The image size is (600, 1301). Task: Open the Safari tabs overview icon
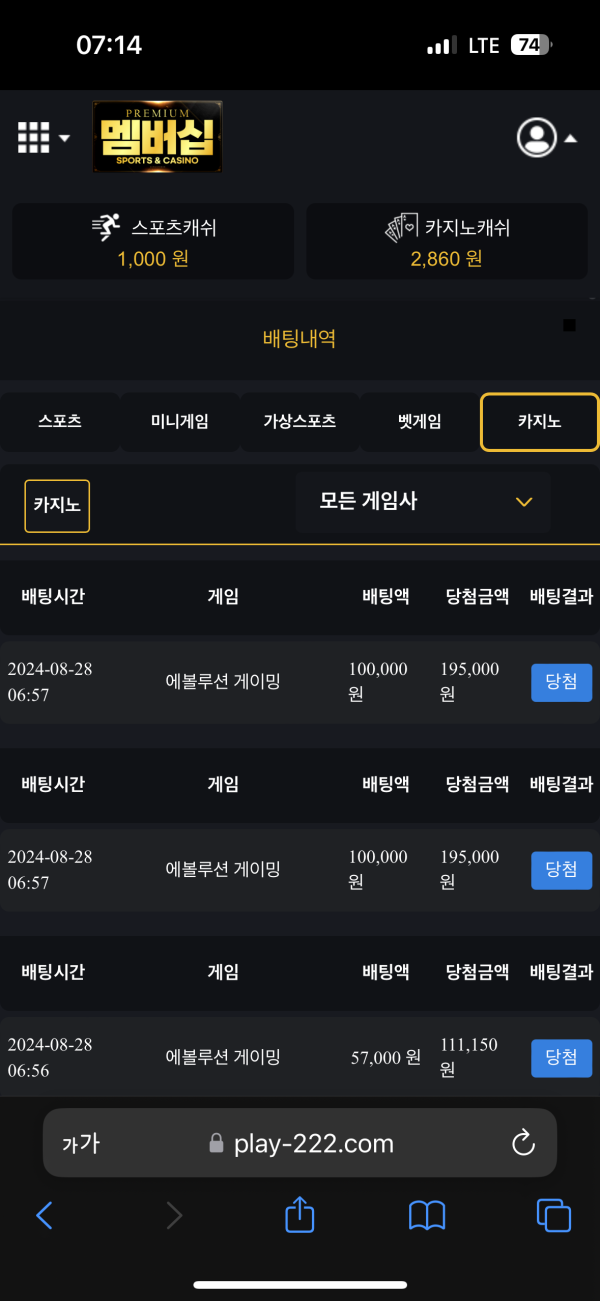coord(554,1216)
